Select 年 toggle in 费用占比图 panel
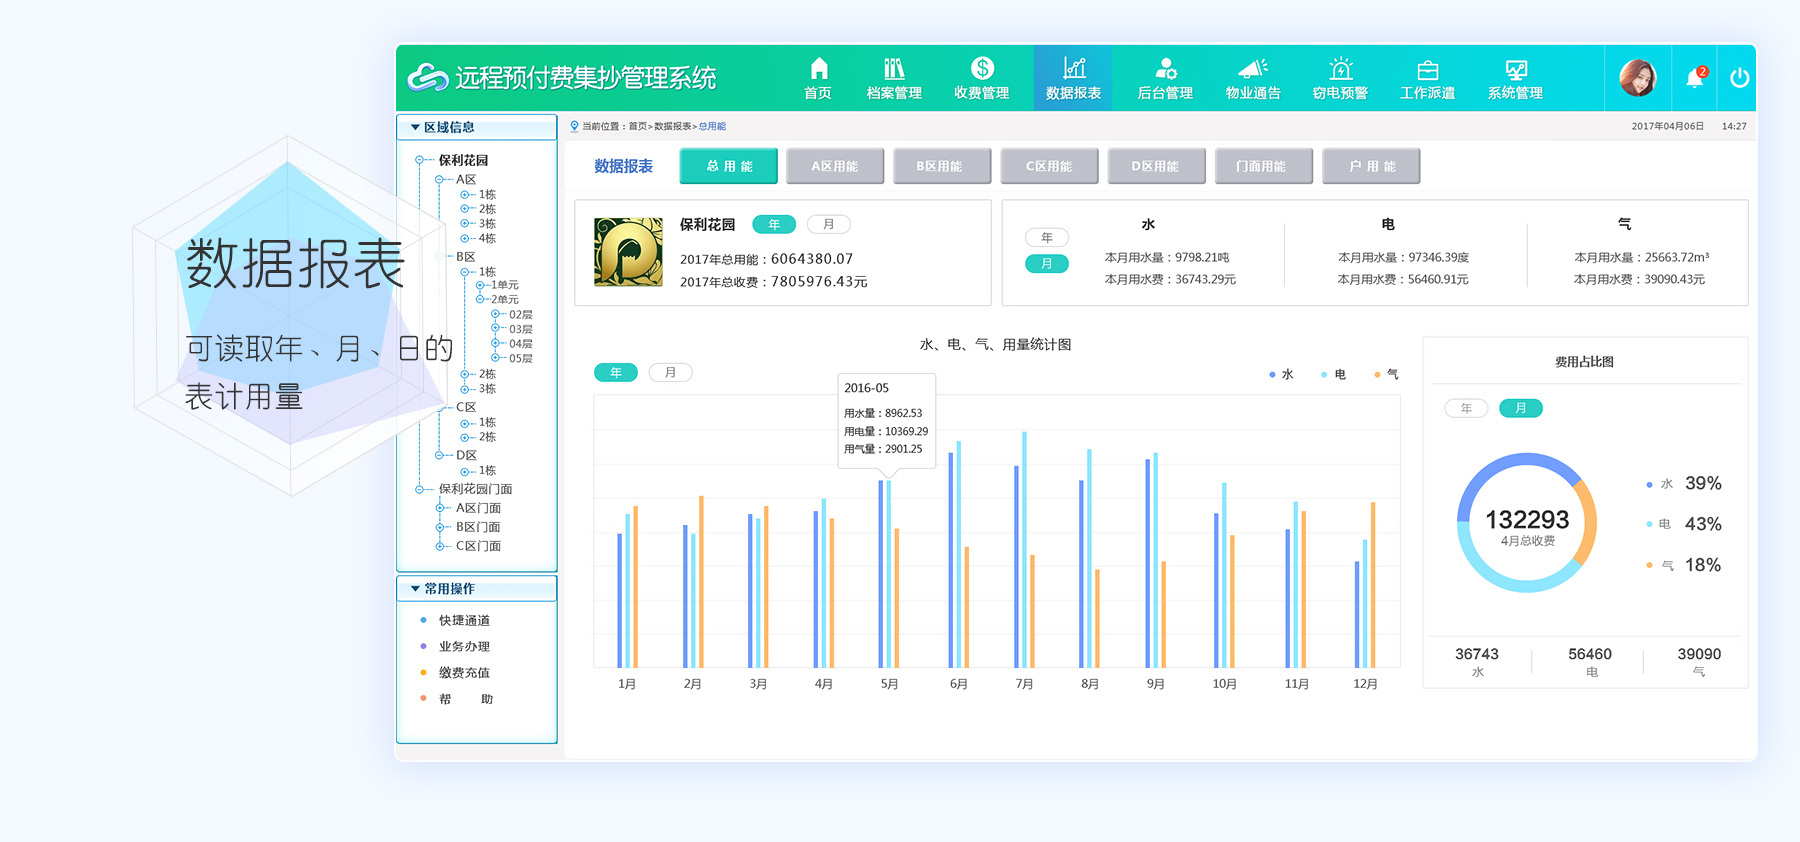 1466,408
